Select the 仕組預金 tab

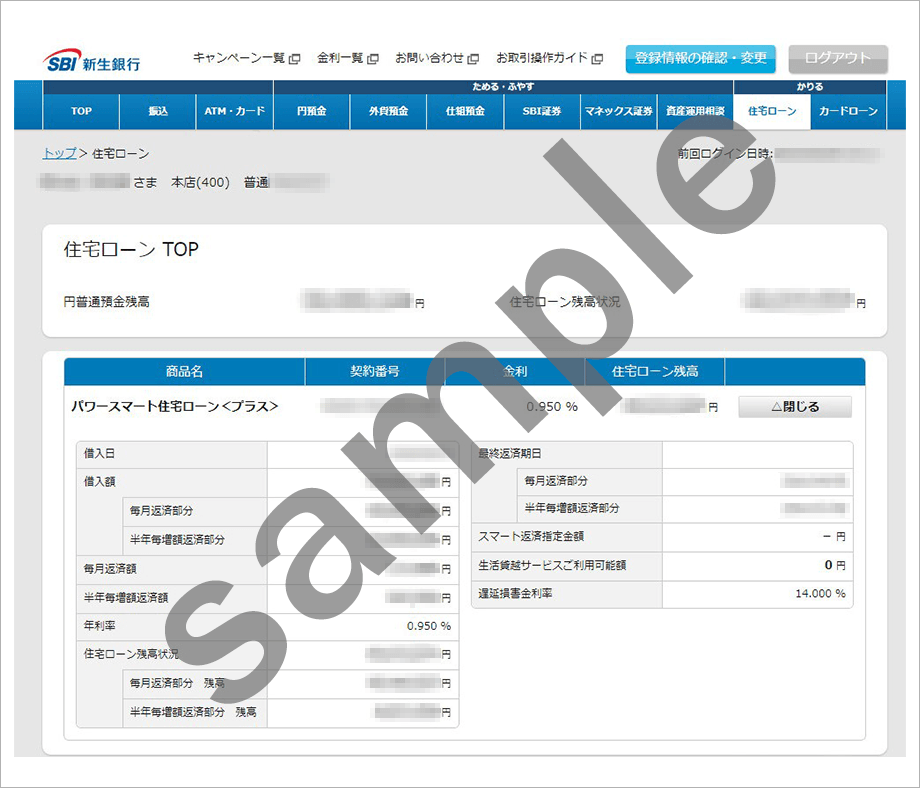(465, 111)
